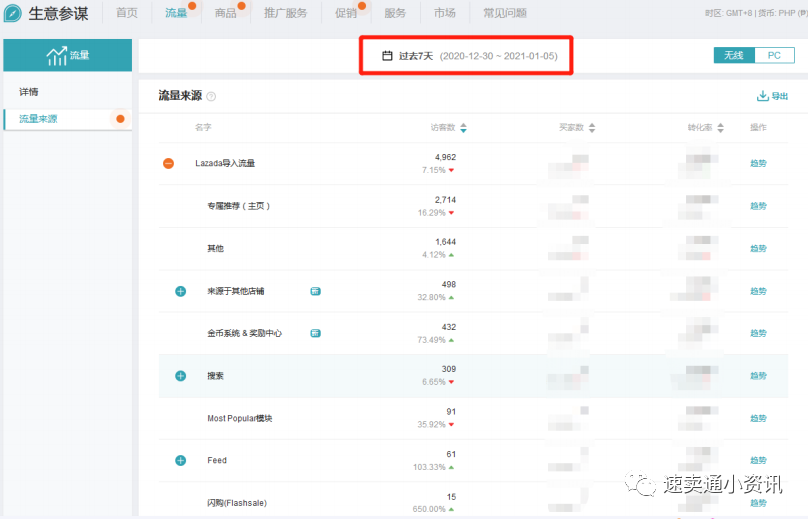
Task: Open the 市场 tab
Action: click(x=445, y=13)
